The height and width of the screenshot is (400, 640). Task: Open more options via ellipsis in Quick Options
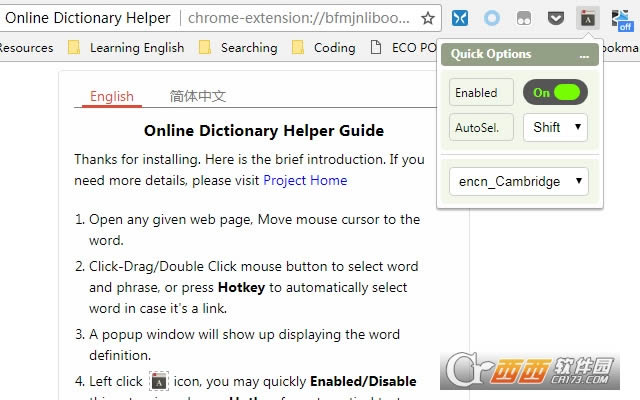point(584,55)
